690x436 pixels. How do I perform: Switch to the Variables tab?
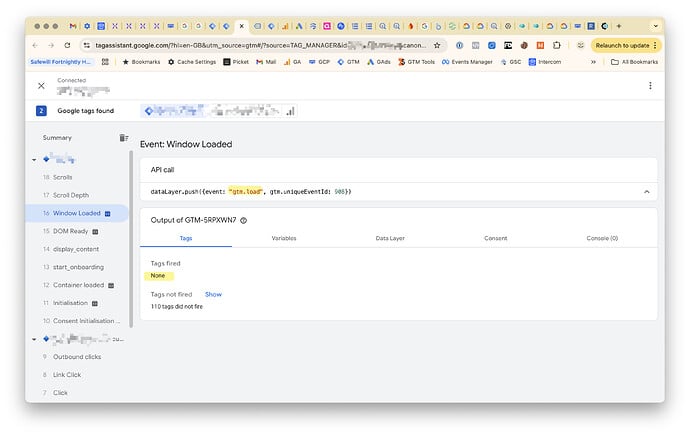[283, 238]
